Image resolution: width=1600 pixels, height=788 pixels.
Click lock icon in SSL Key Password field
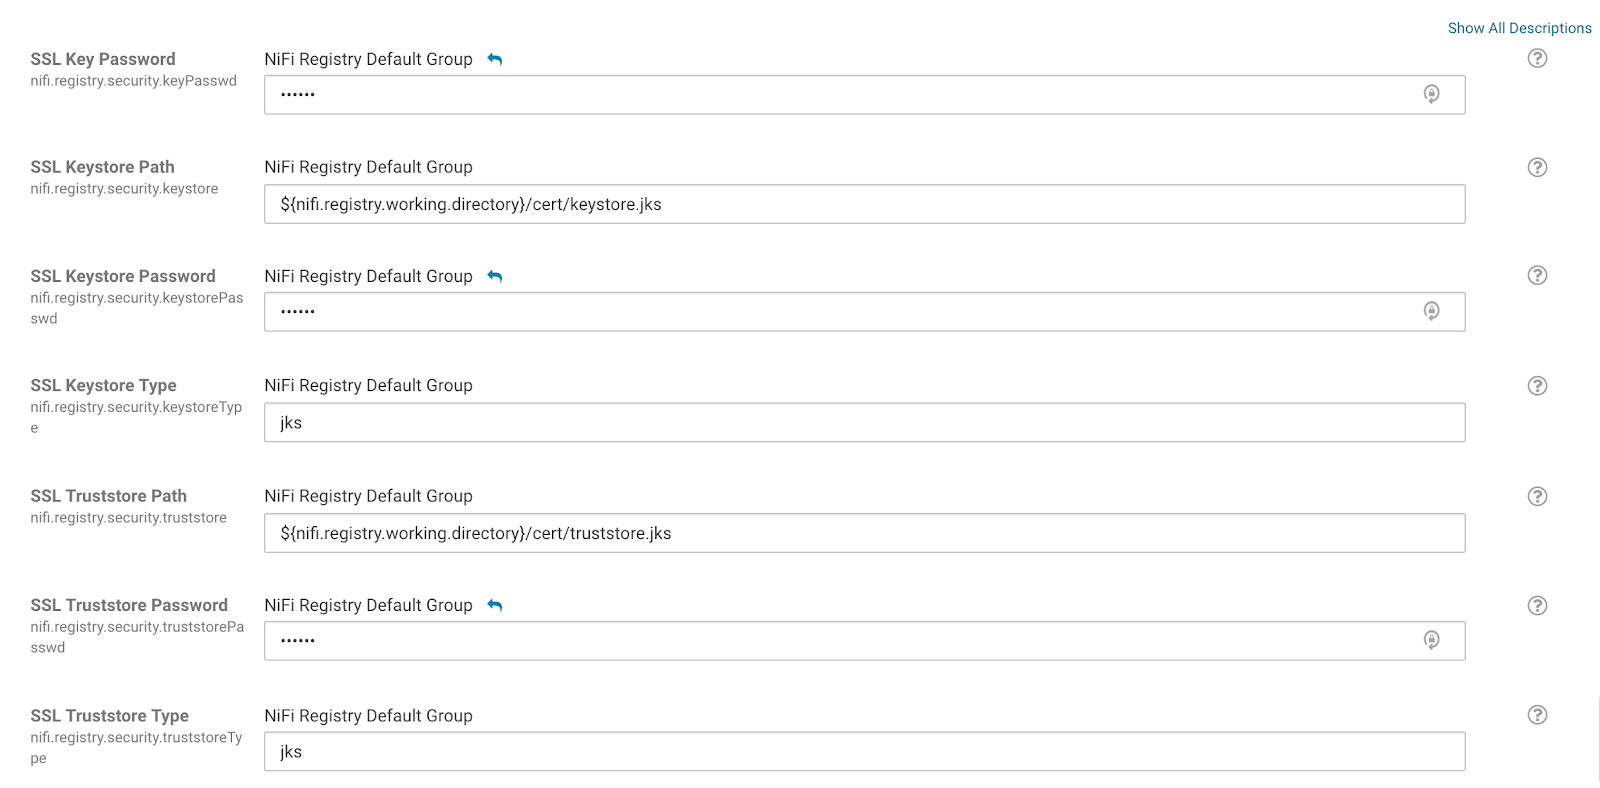click(x=1431, y=95)
